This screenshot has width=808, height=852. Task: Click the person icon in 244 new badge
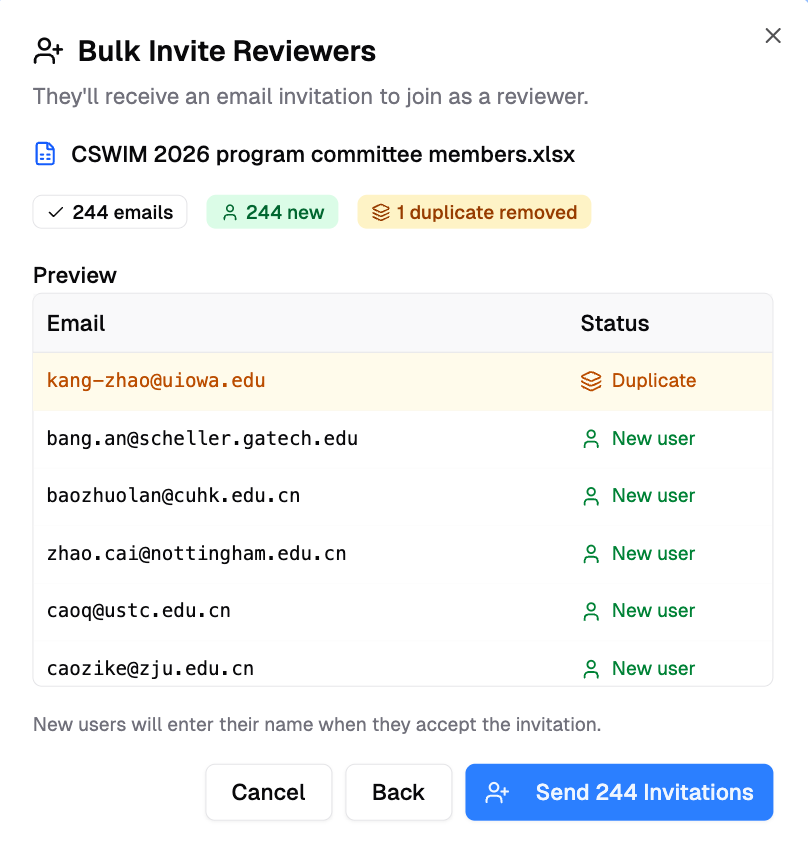[230, 212]
